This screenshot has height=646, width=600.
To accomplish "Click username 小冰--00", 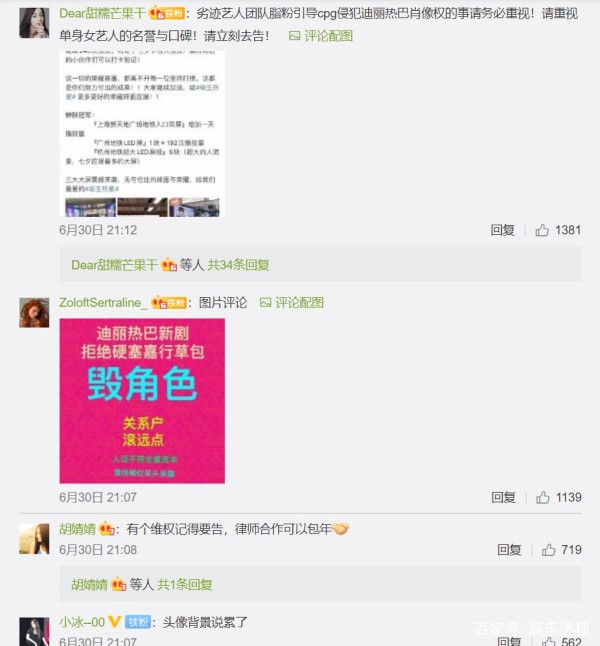I will click(x=82, y=622).
